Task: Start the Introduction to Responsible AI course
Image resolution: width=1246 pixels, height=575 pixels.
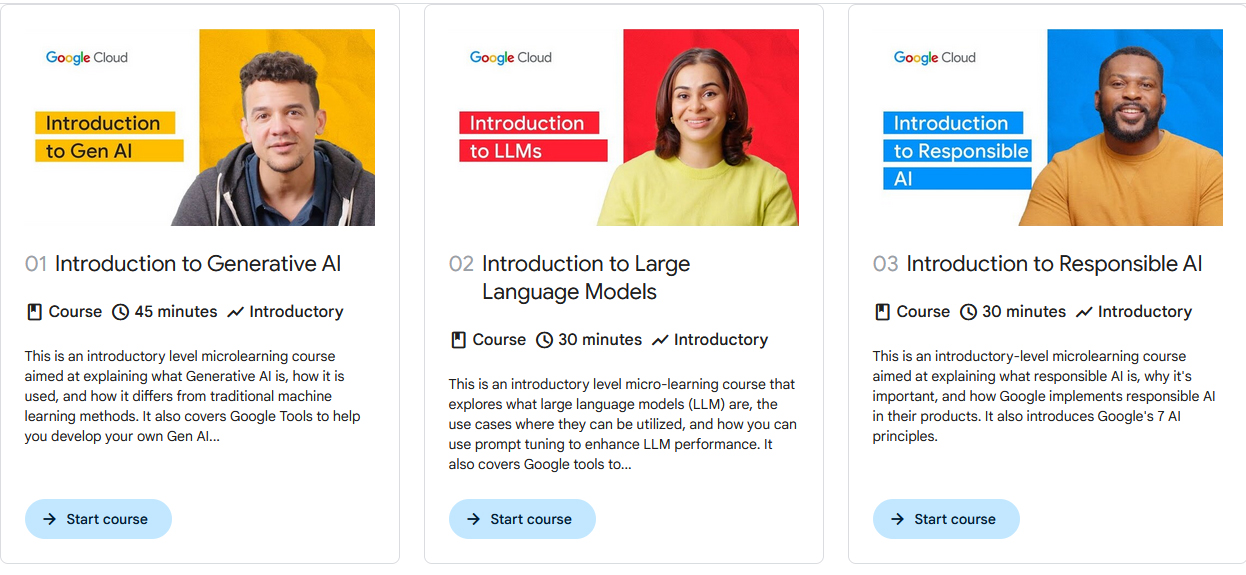Action: (946, 519)
